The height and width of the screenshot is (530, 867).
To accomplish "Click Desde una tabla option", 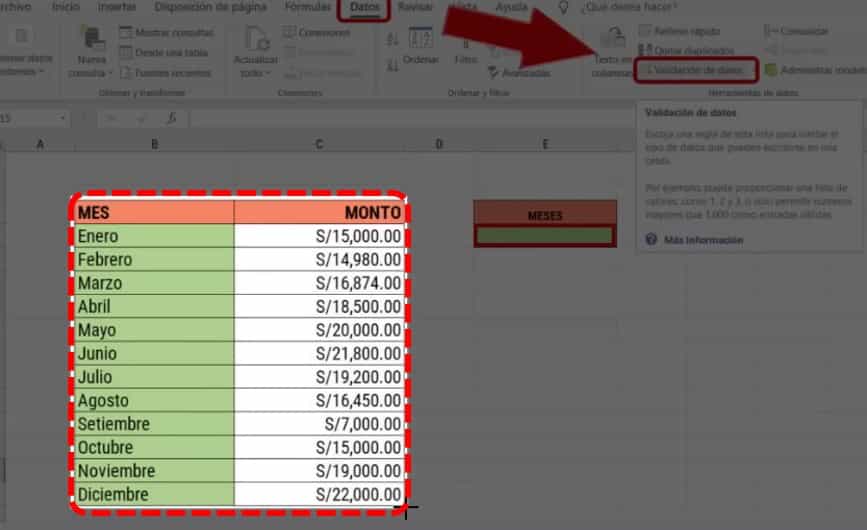I will click(166, 53).
